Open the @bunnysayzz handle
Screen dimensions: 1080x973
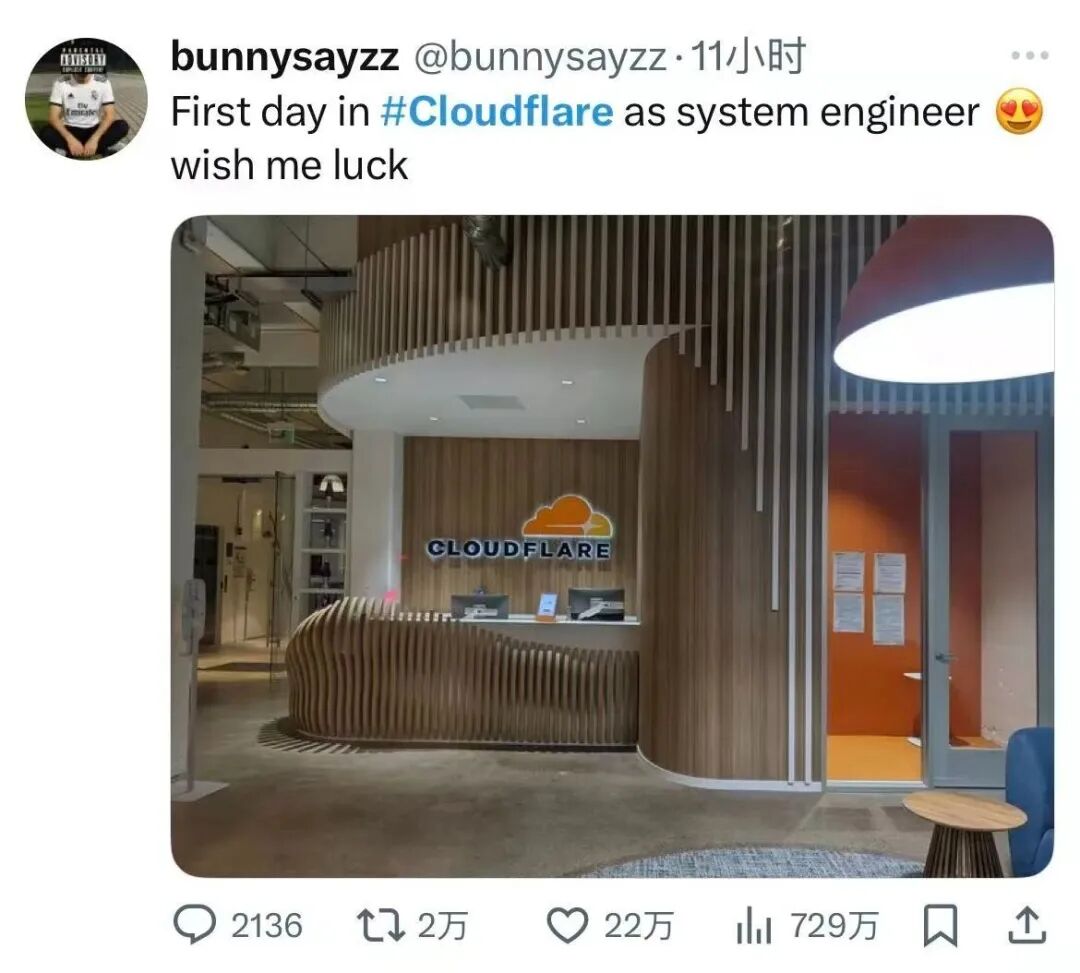point(540,56)
